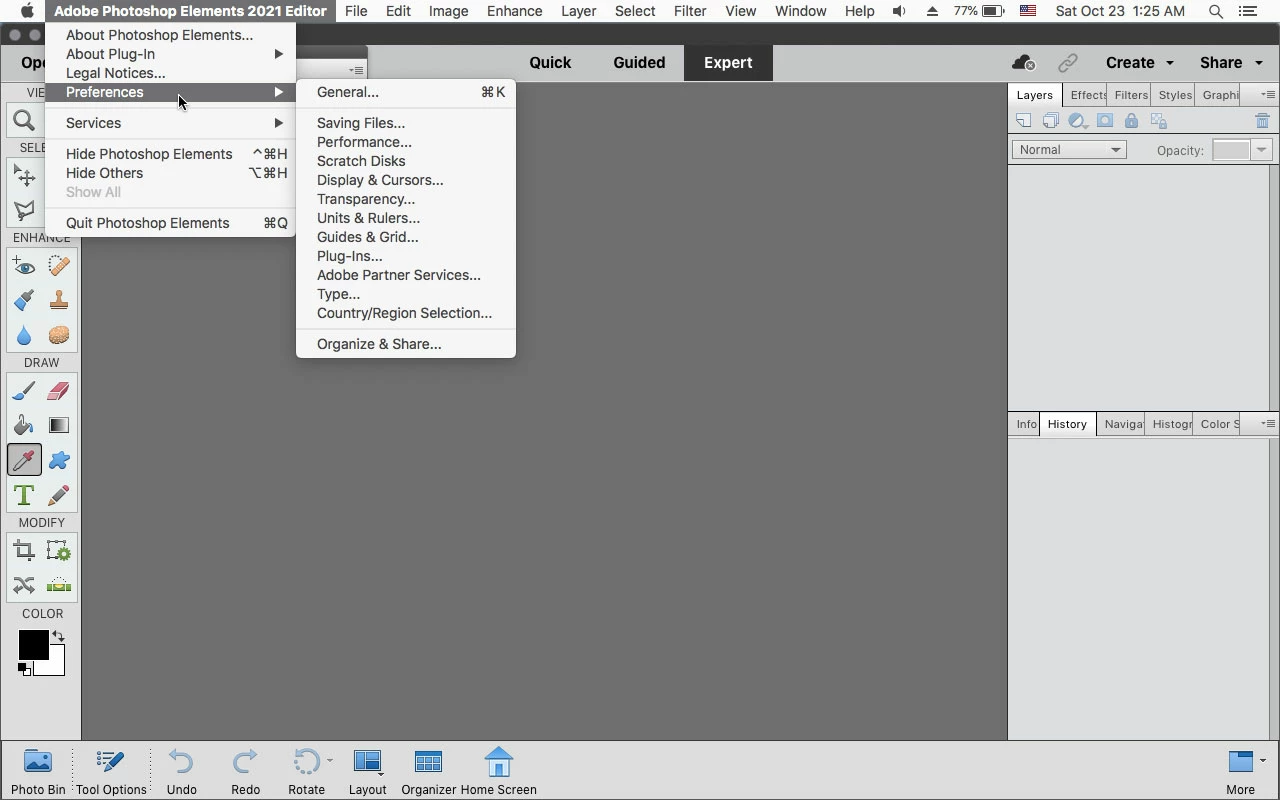Add a layer mask icon
This screenshot has height=800, width=1280.
1105,121
